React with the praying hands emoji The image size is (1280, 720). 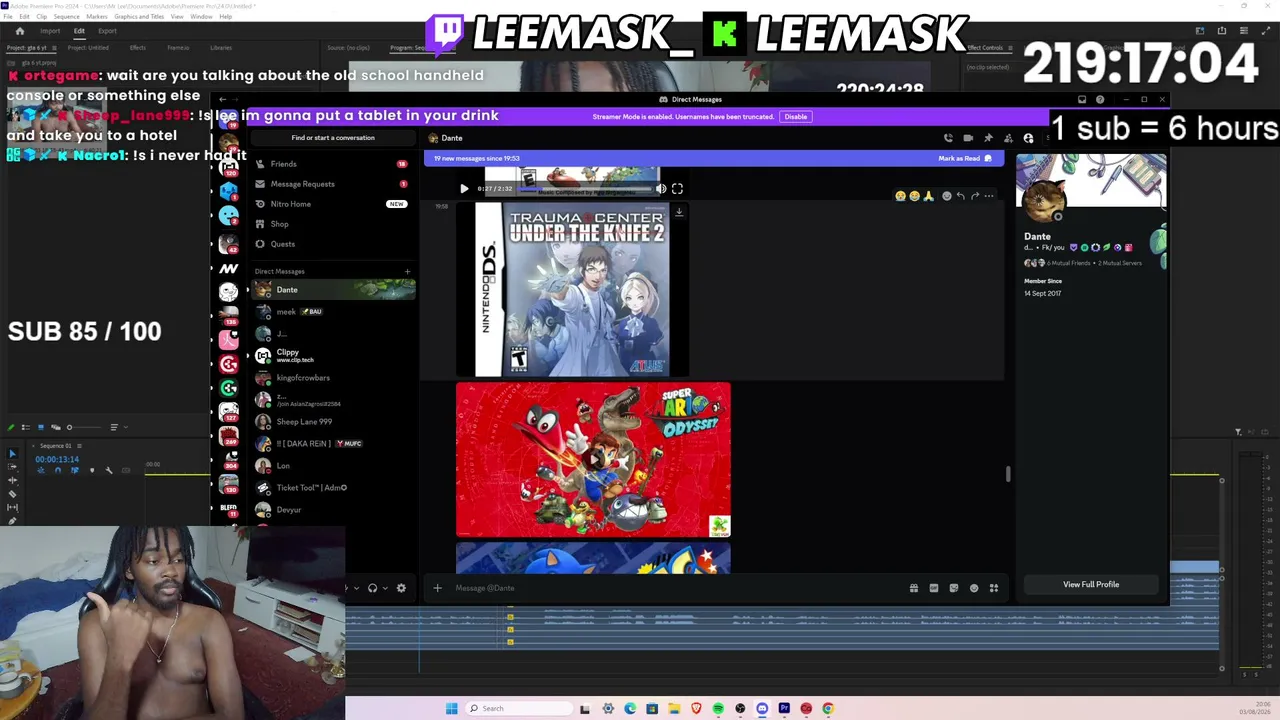coord(928,196)
